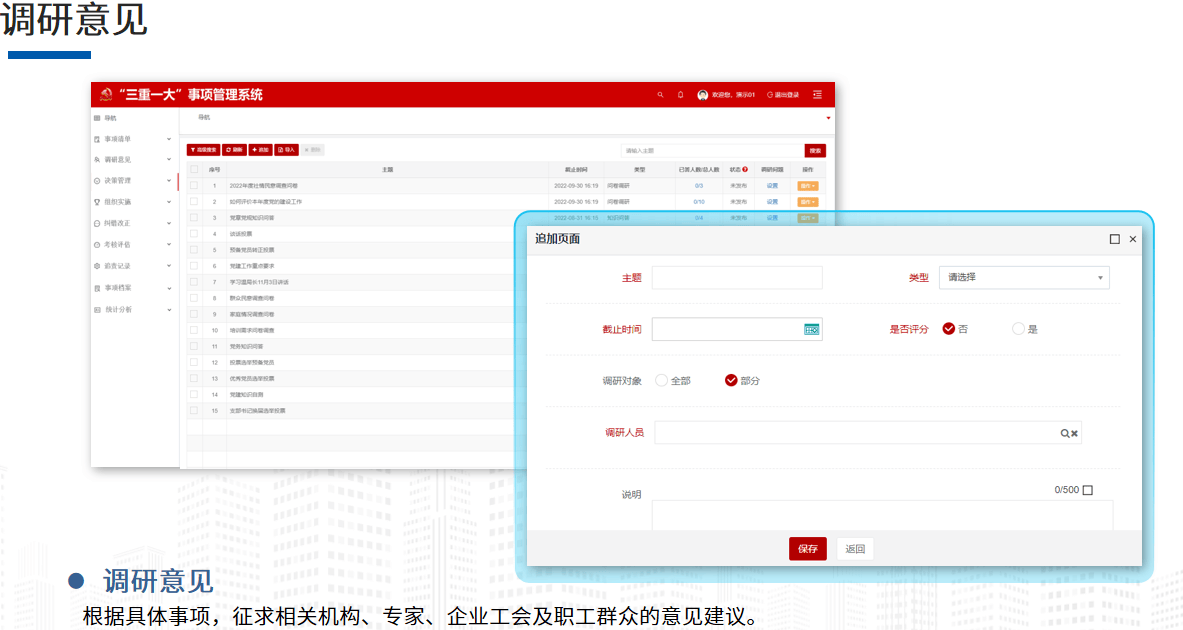The image size is (1183, 630).
Task: Tick the checkbox beside the 0/500 counter
Action: click(x=1087, y=490)
